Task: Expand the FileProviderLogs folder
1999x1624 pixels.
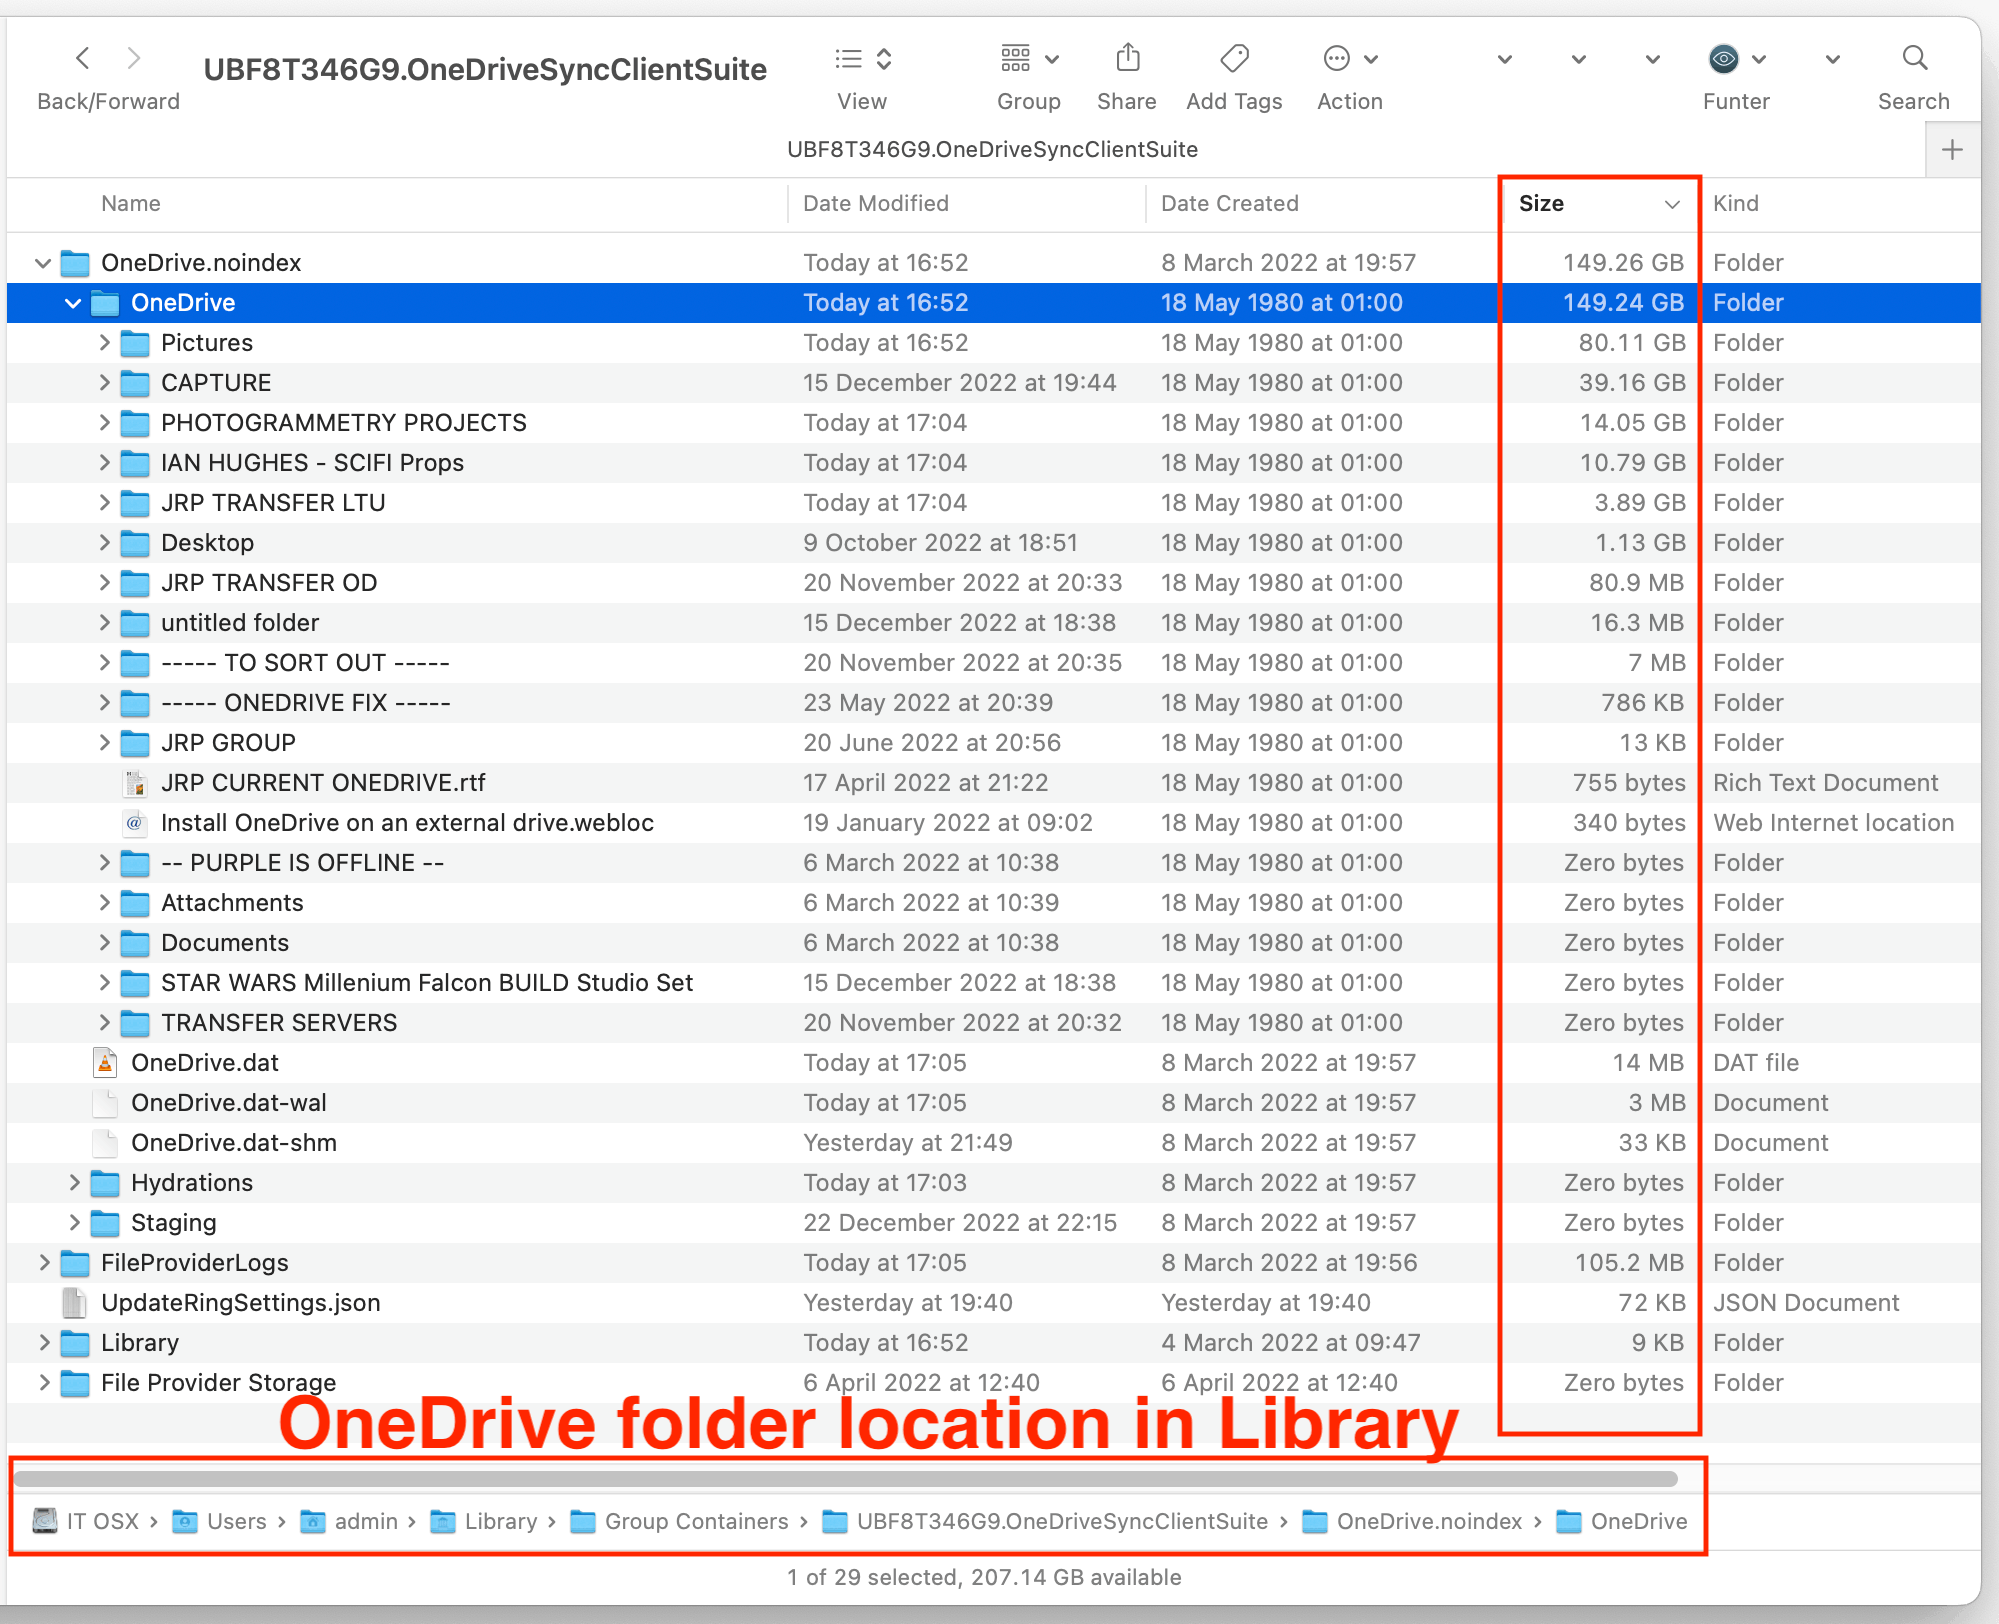Action: tap(43, 1263)
